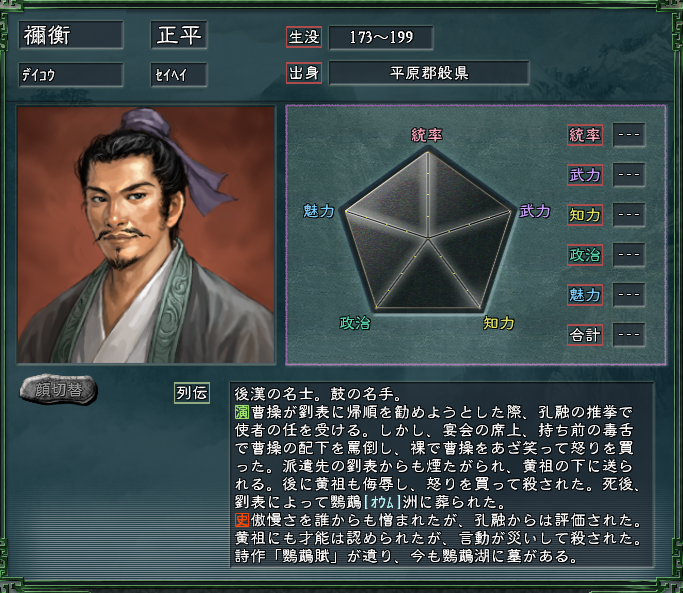Click the 顔切替 face switch button
Image resolution: width=683 pixels, height=593 pixels.
click(x=58, y=390)
